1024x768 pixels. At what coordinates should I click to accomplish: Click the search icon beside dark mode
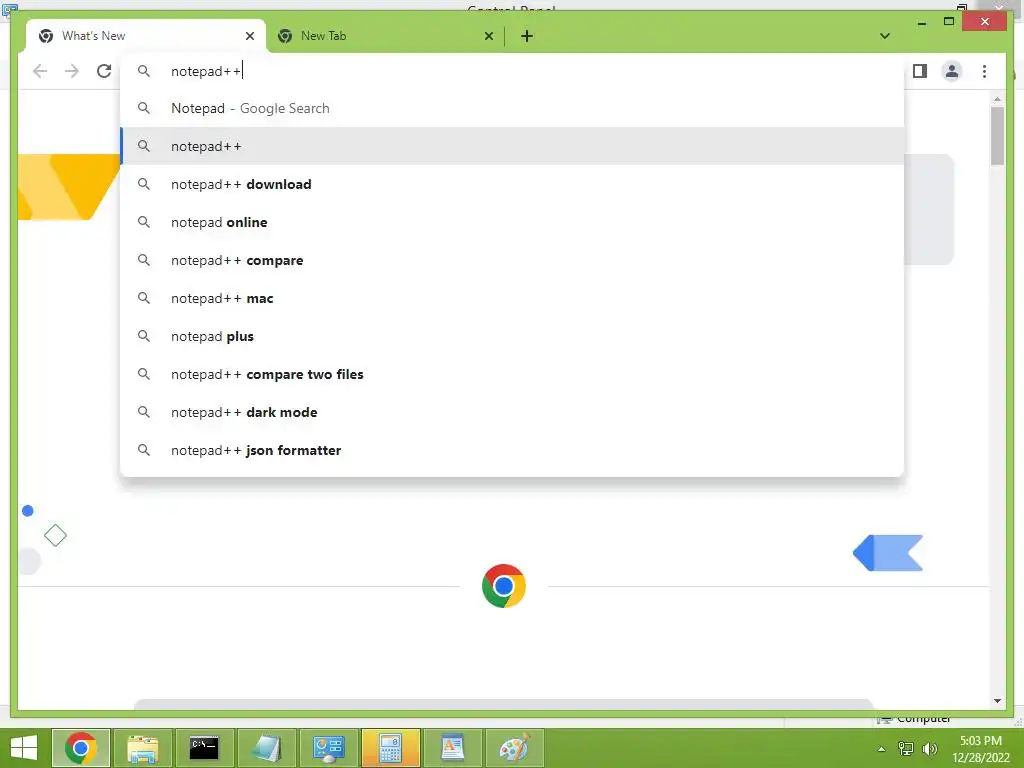(x=144, y=412)
